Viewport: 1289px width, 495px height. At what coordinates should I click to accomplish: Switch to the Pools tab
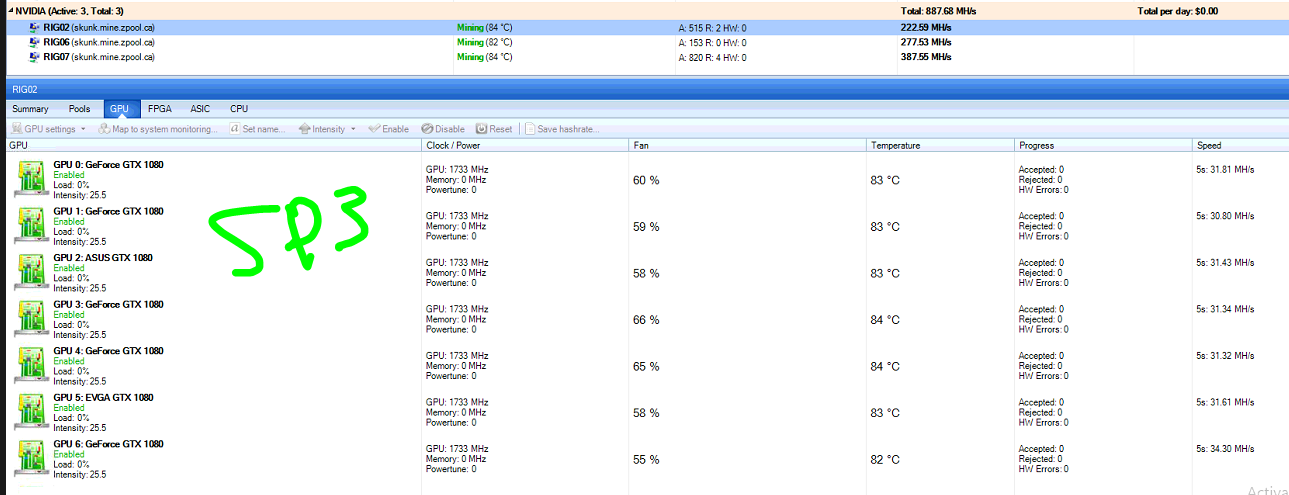[79, 109]
